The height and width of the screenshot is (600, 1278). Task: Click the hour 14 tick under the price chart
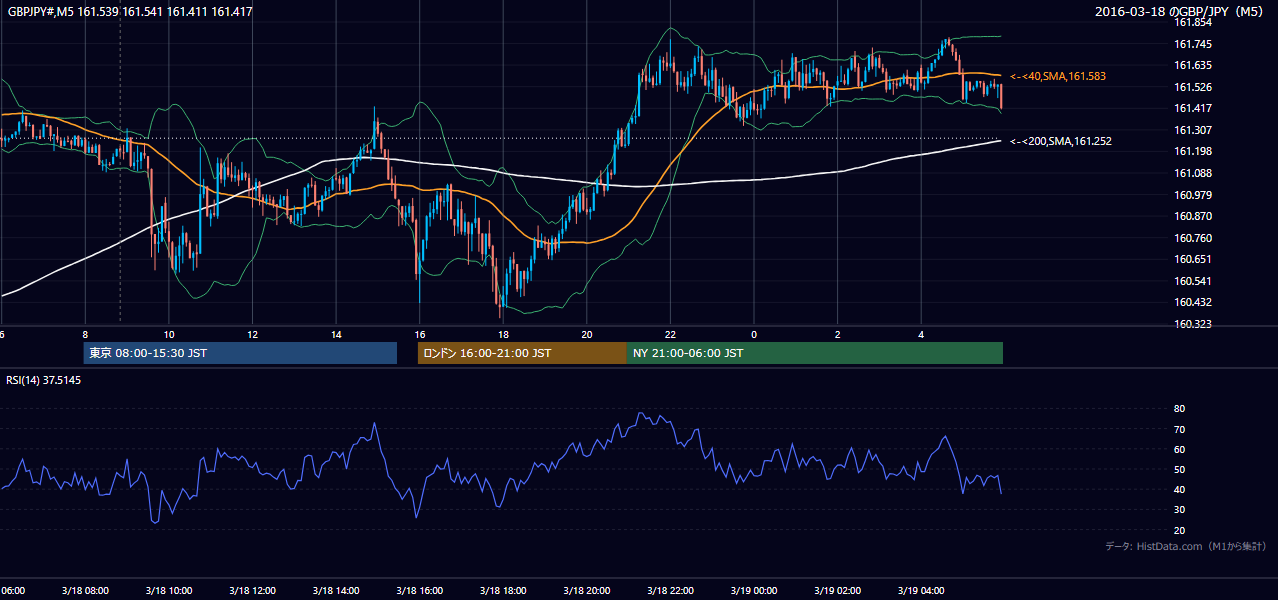pos(336,335)
